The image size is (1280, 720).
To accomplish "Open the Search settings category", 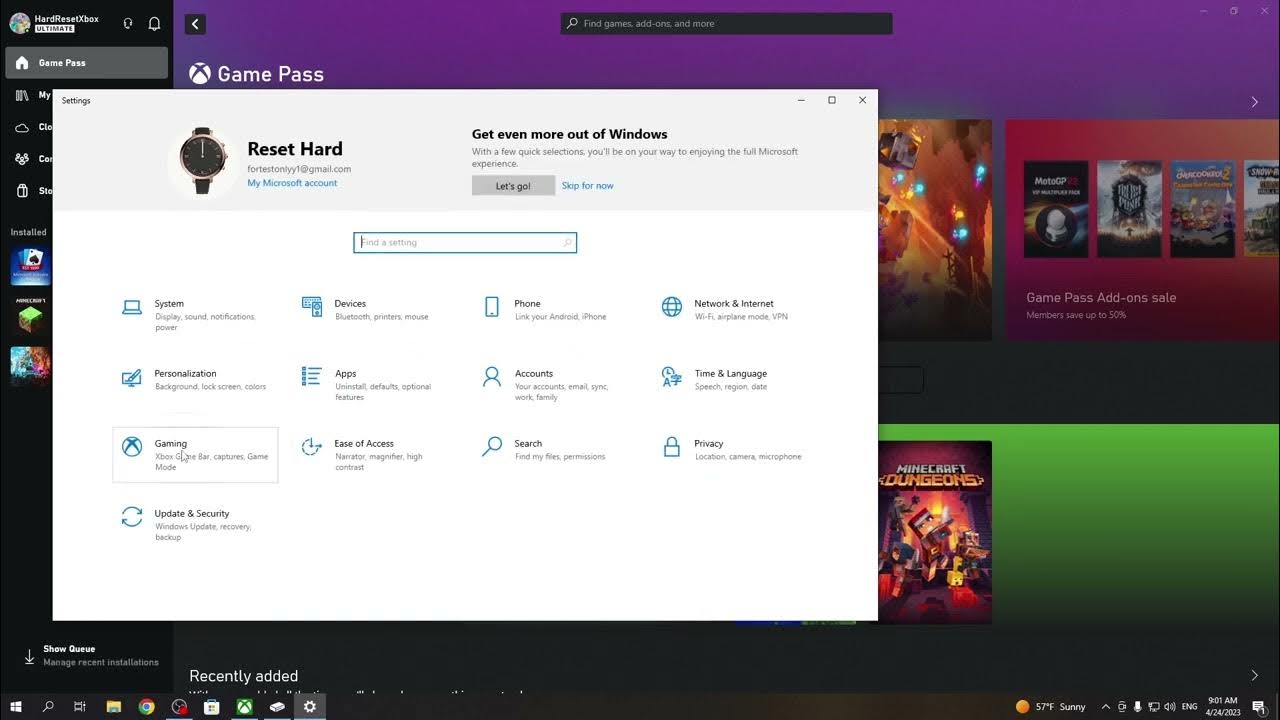I will coord(555,455).
